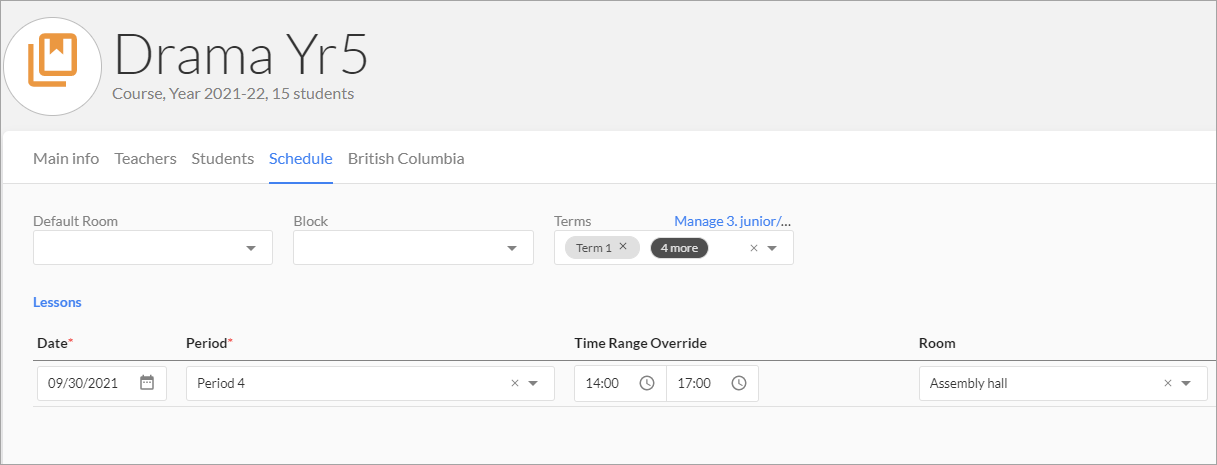Open the Room dropdown arrow

coord(1186,383)
